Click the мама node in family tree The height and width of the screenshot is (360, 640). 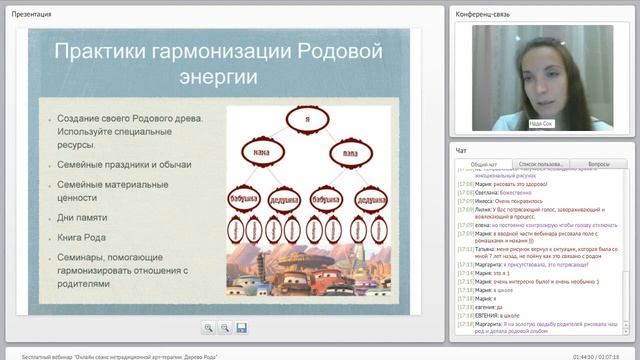point(262,152)
